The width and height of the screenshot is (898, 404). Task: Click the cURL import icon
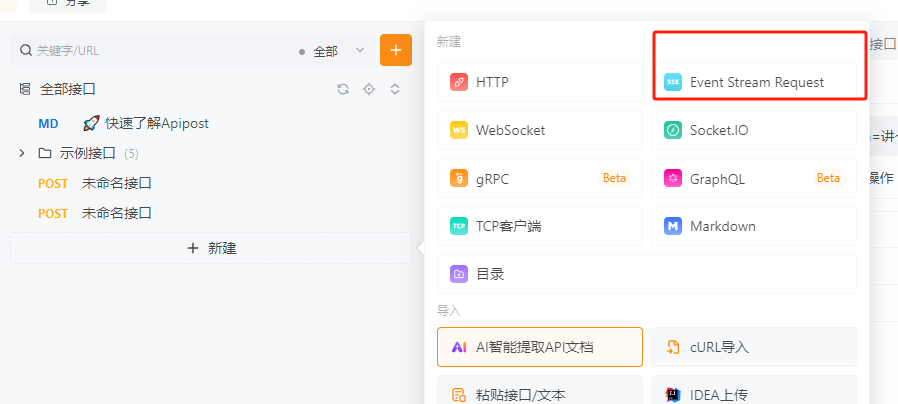click(673, 347)
